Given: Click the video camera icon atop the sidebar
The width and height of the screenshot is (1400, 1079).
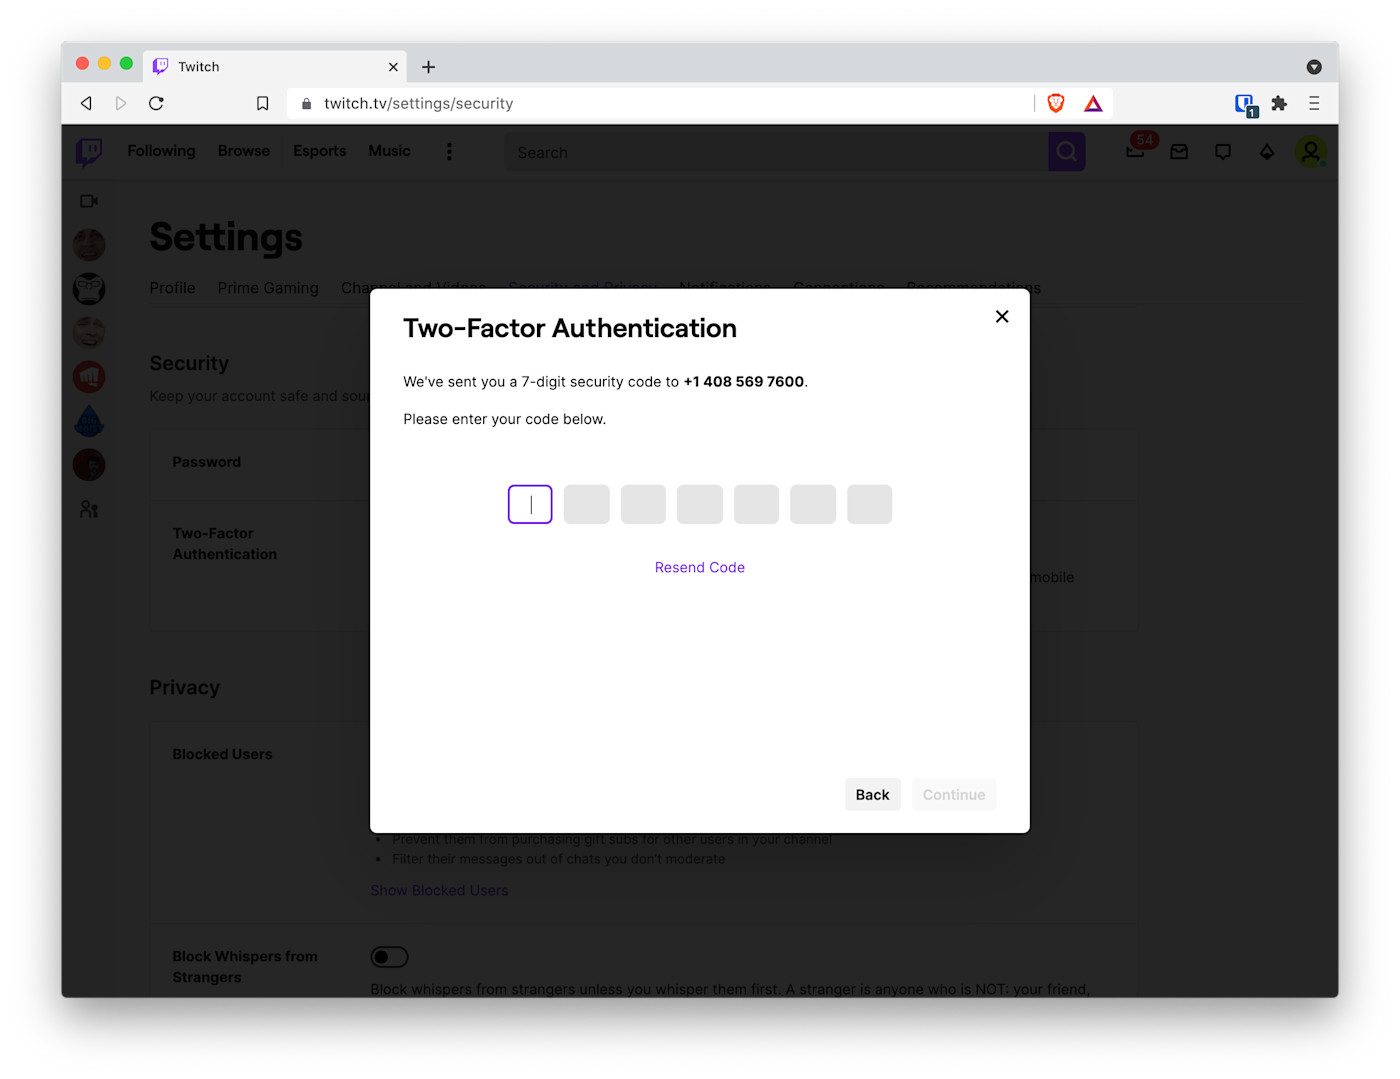Looking at the screenshot, I should coord(88,200).
